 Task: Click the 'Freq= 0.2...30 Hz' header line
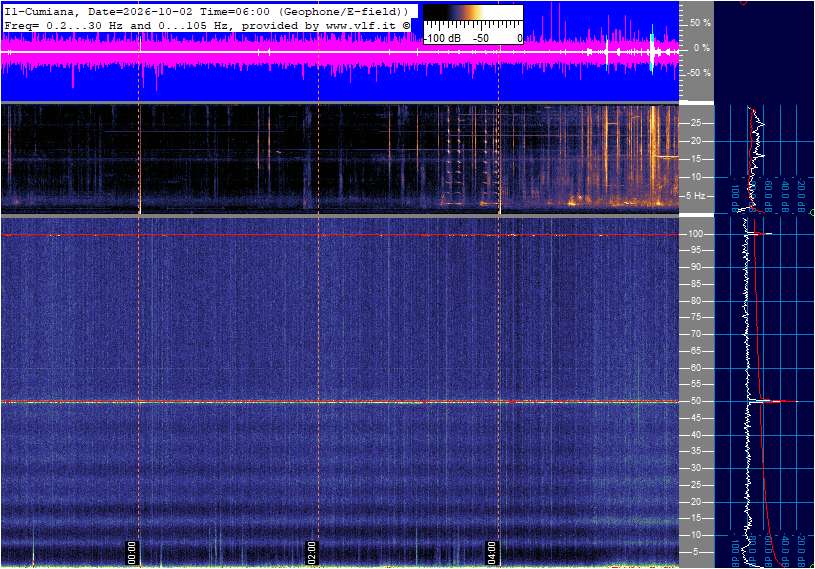pos(206,25)
